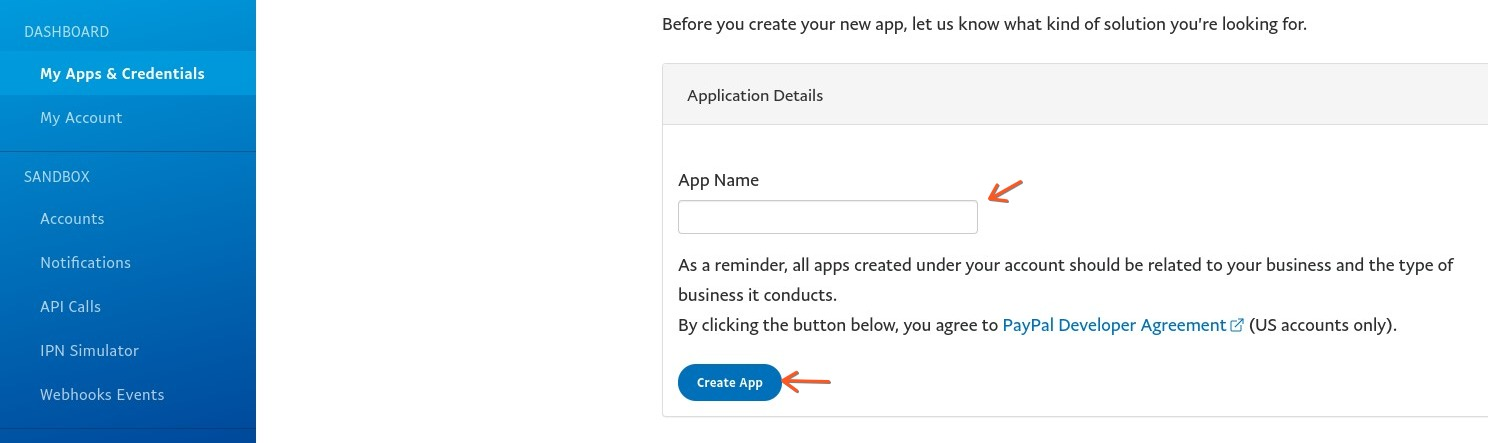Click the Application Details panel header

click(755, 96)
